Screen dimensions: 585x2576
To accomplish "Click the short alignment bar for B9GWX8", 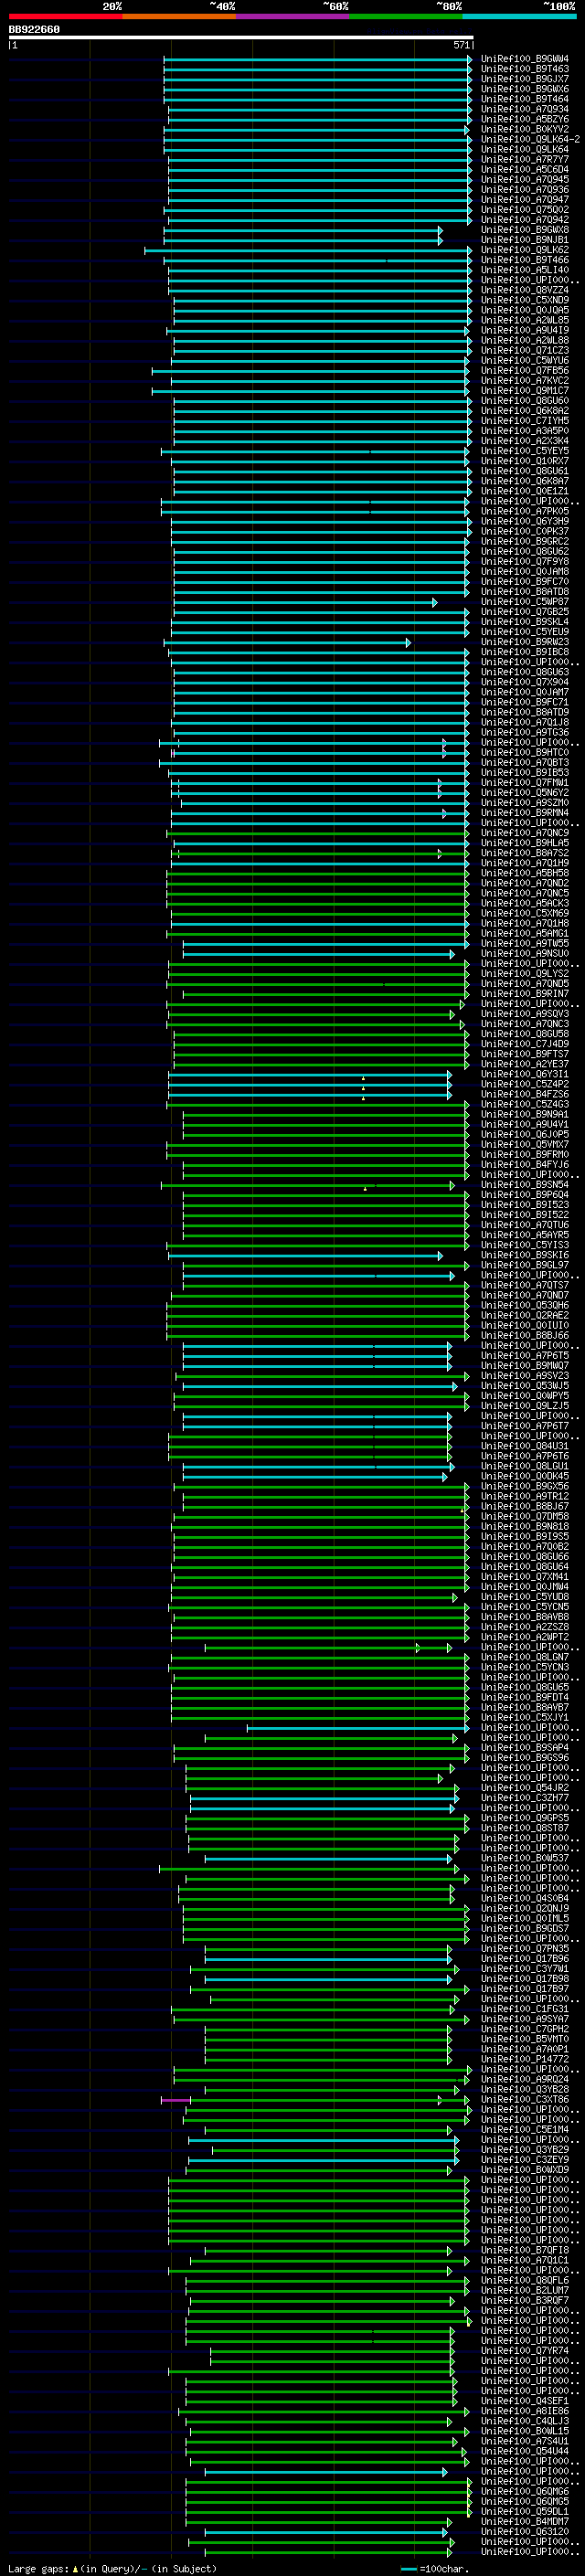I will (302, 230).
